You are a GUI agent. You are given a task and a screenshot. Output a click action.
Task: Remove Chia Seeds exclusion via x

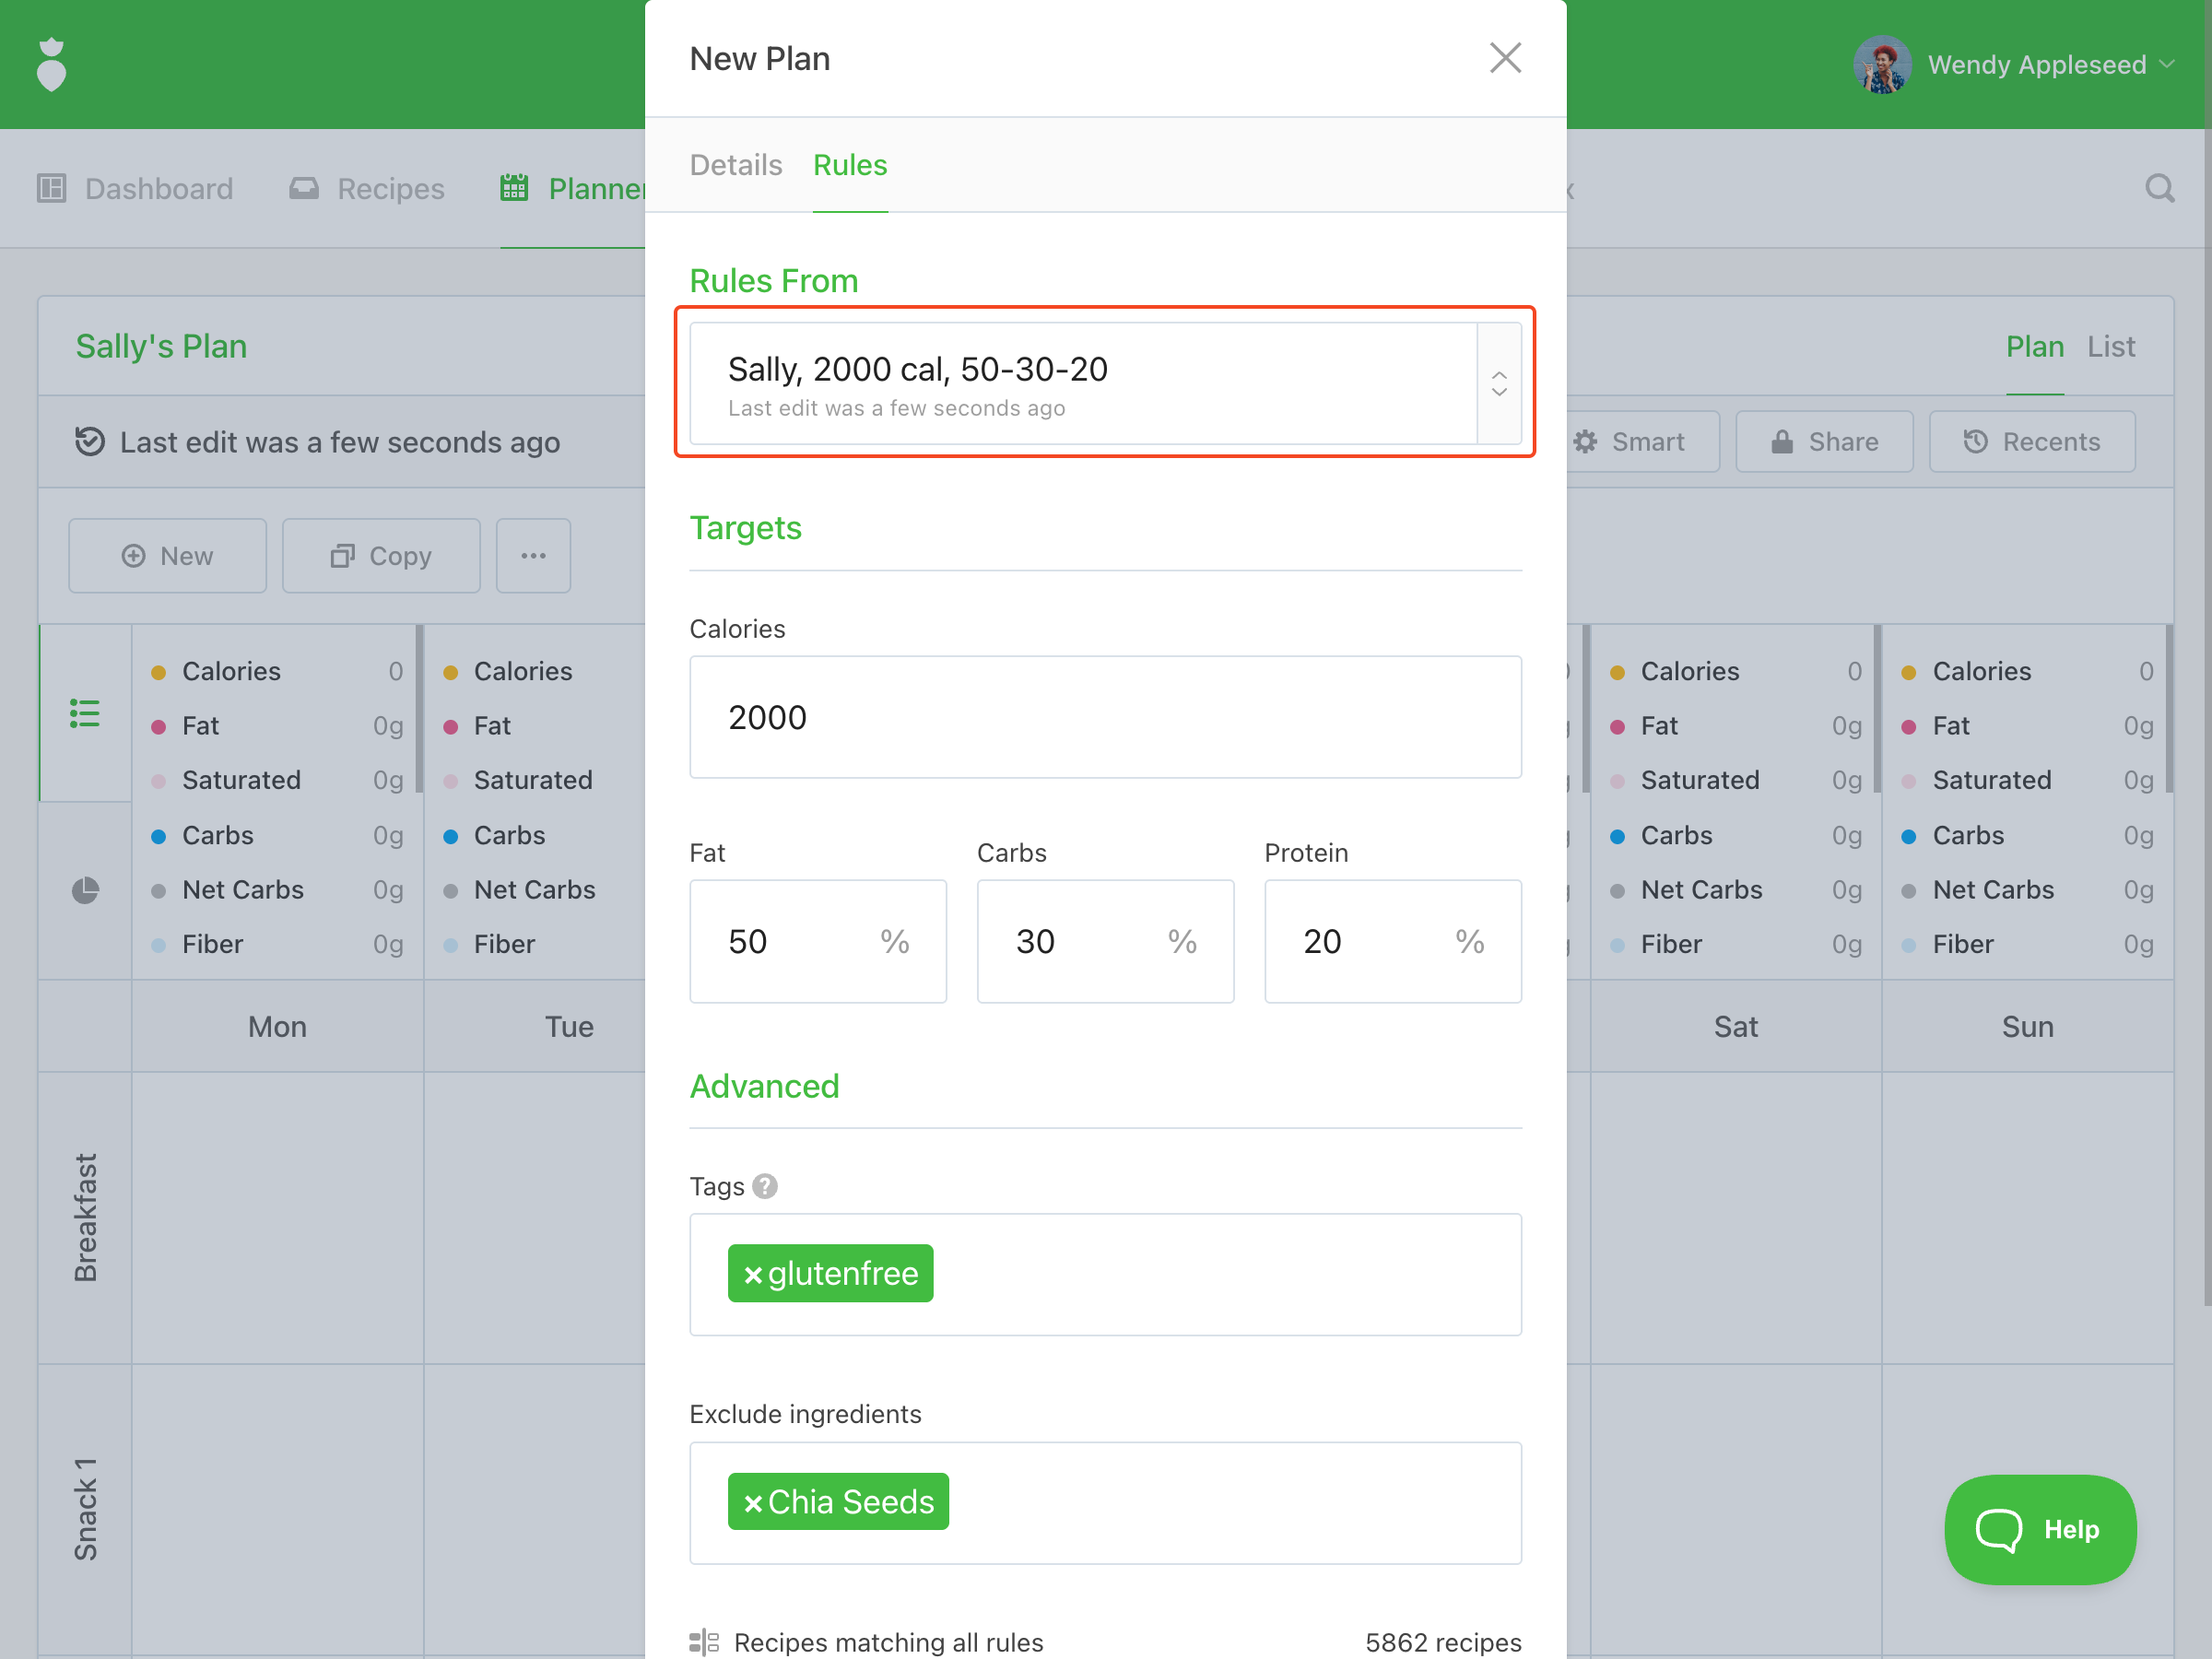(753, 1502)
